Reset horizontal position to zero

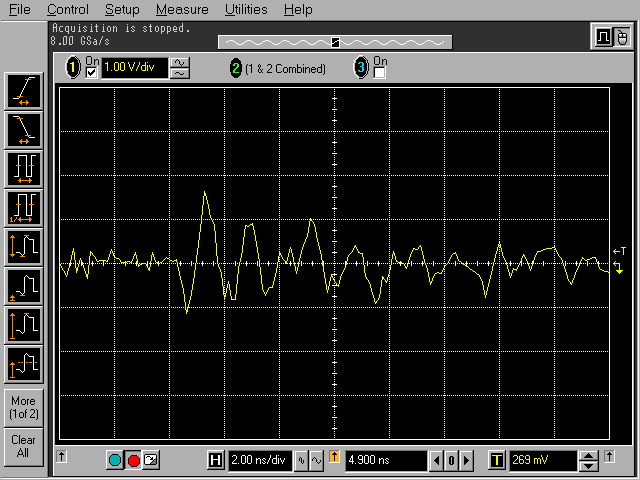[x=451, y=461]
